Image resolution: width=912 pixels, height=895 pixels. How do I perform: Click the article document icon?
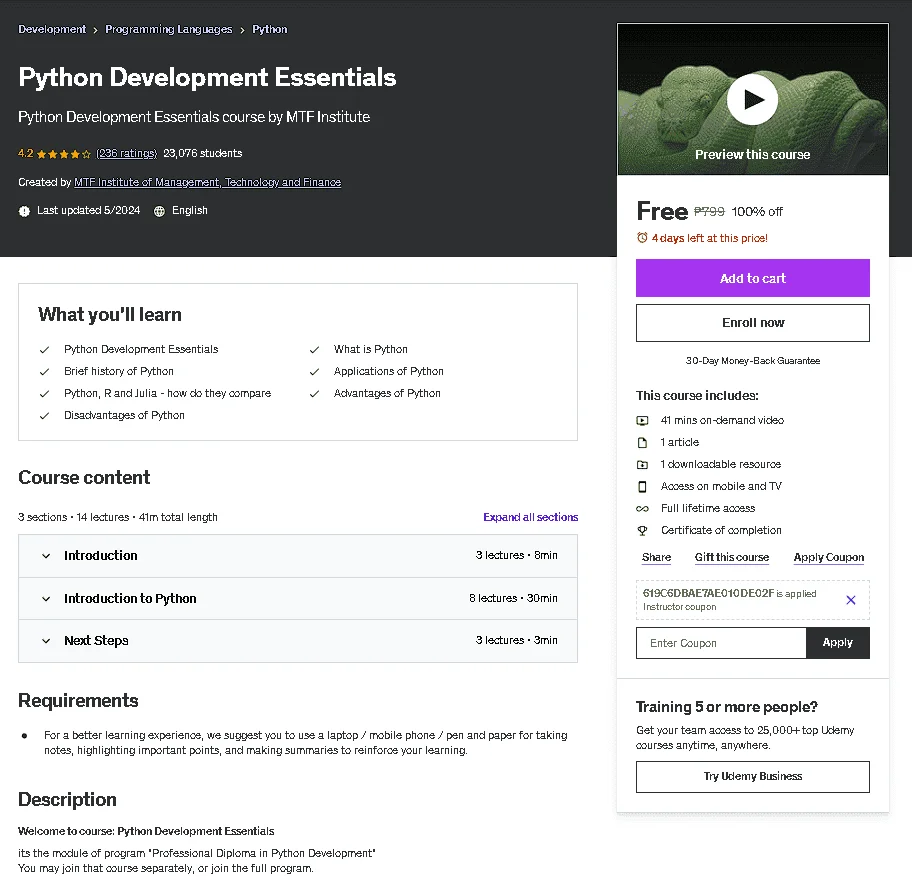(642, 443)
